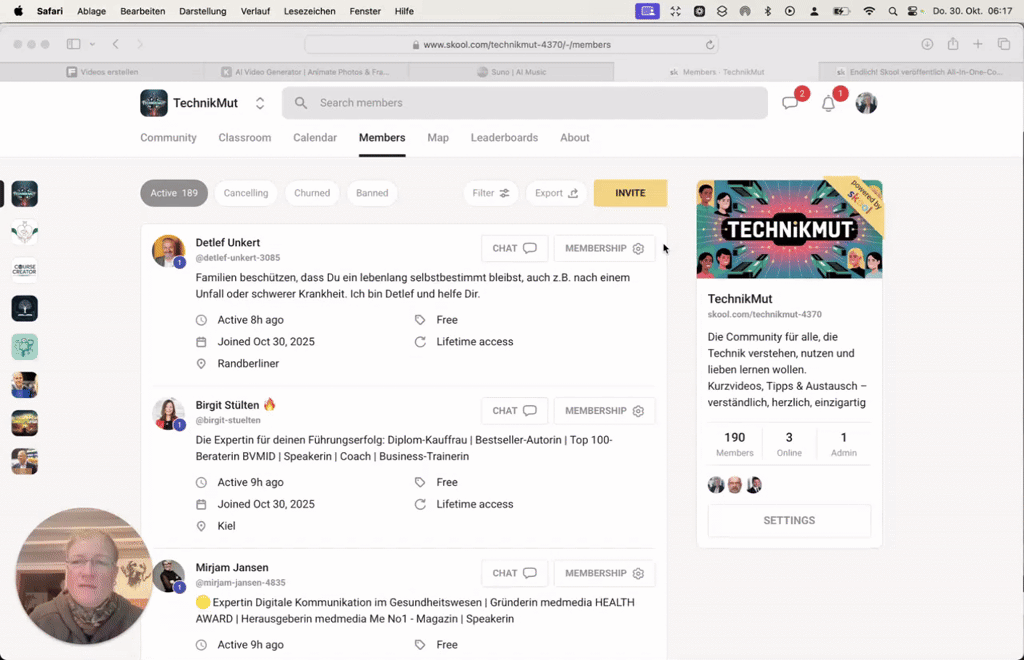
Task: Open the chat messages icon with badge
Action: click(791, 102)
